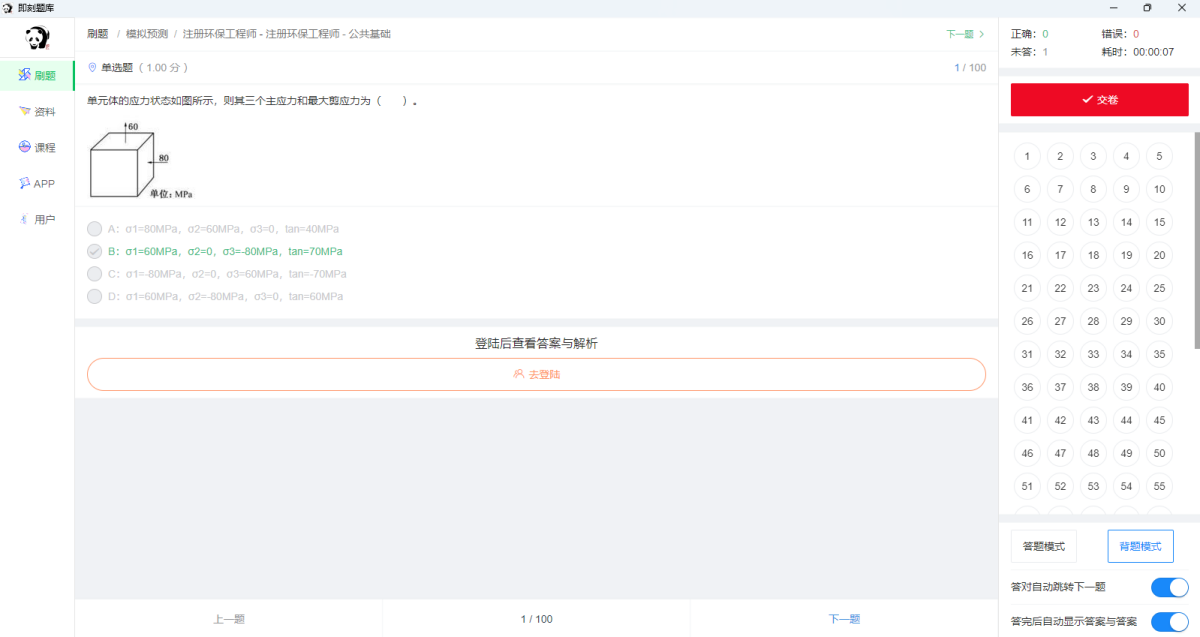Image resolution: width=1200 pixels, height=637 pixels.
Task: Switch to 背题模式 mode
Action: (1140, 547)
